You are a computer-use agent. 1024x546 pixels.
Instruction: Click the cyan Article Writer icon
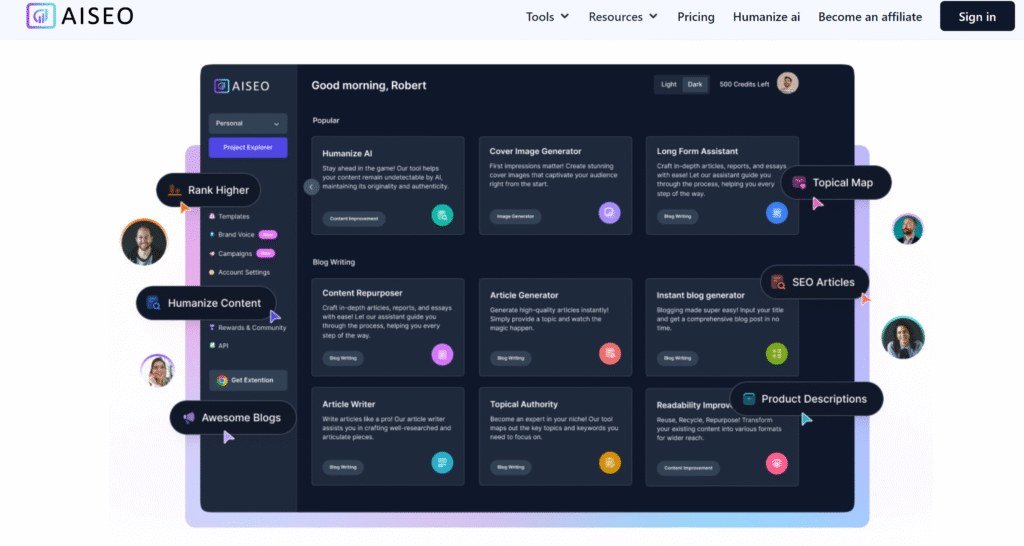pyautogui.click(x=442, y=462)
